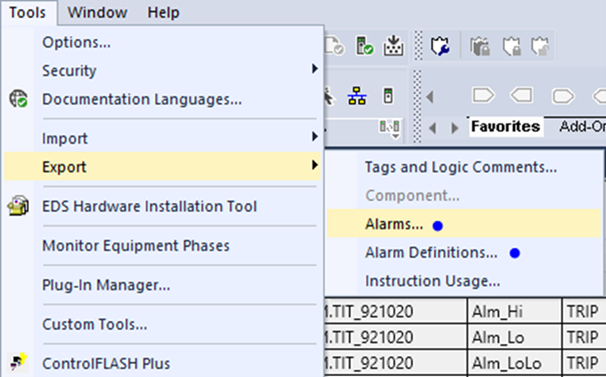
Task: Open Plug-In Manager... from the Tools menu
Action: (x=106, y=285)
